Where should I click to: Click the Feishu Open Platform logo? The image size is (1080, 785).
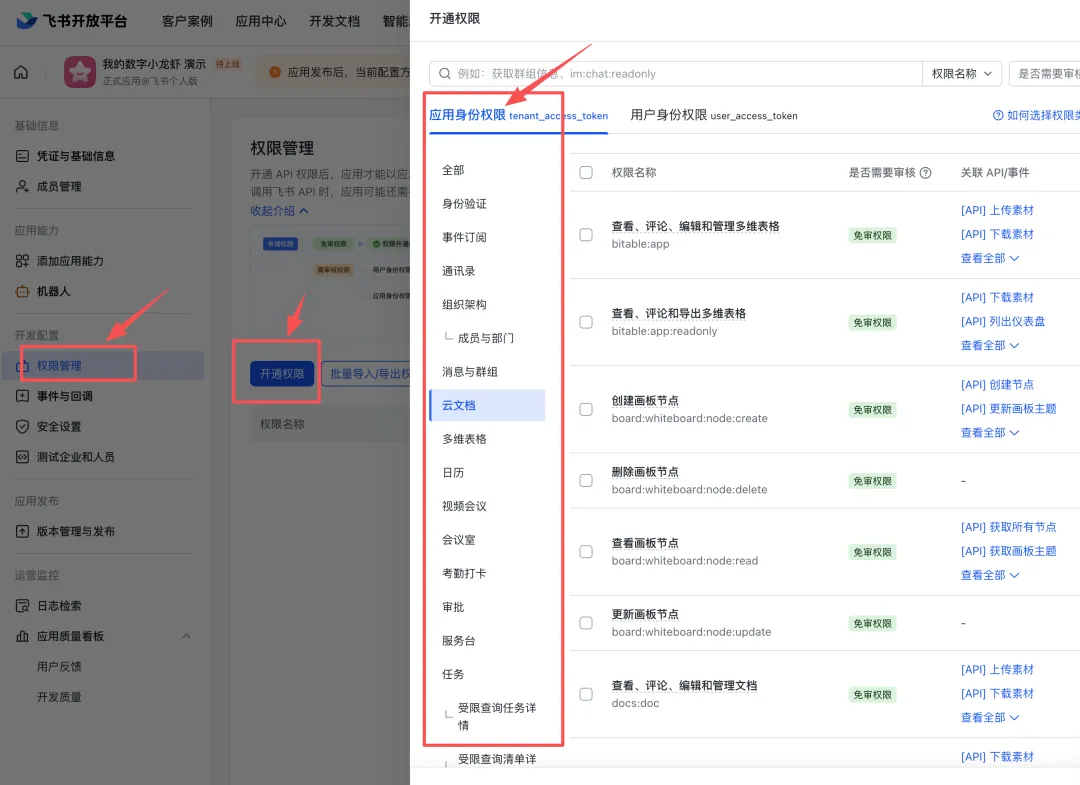[x=72, y=21]
